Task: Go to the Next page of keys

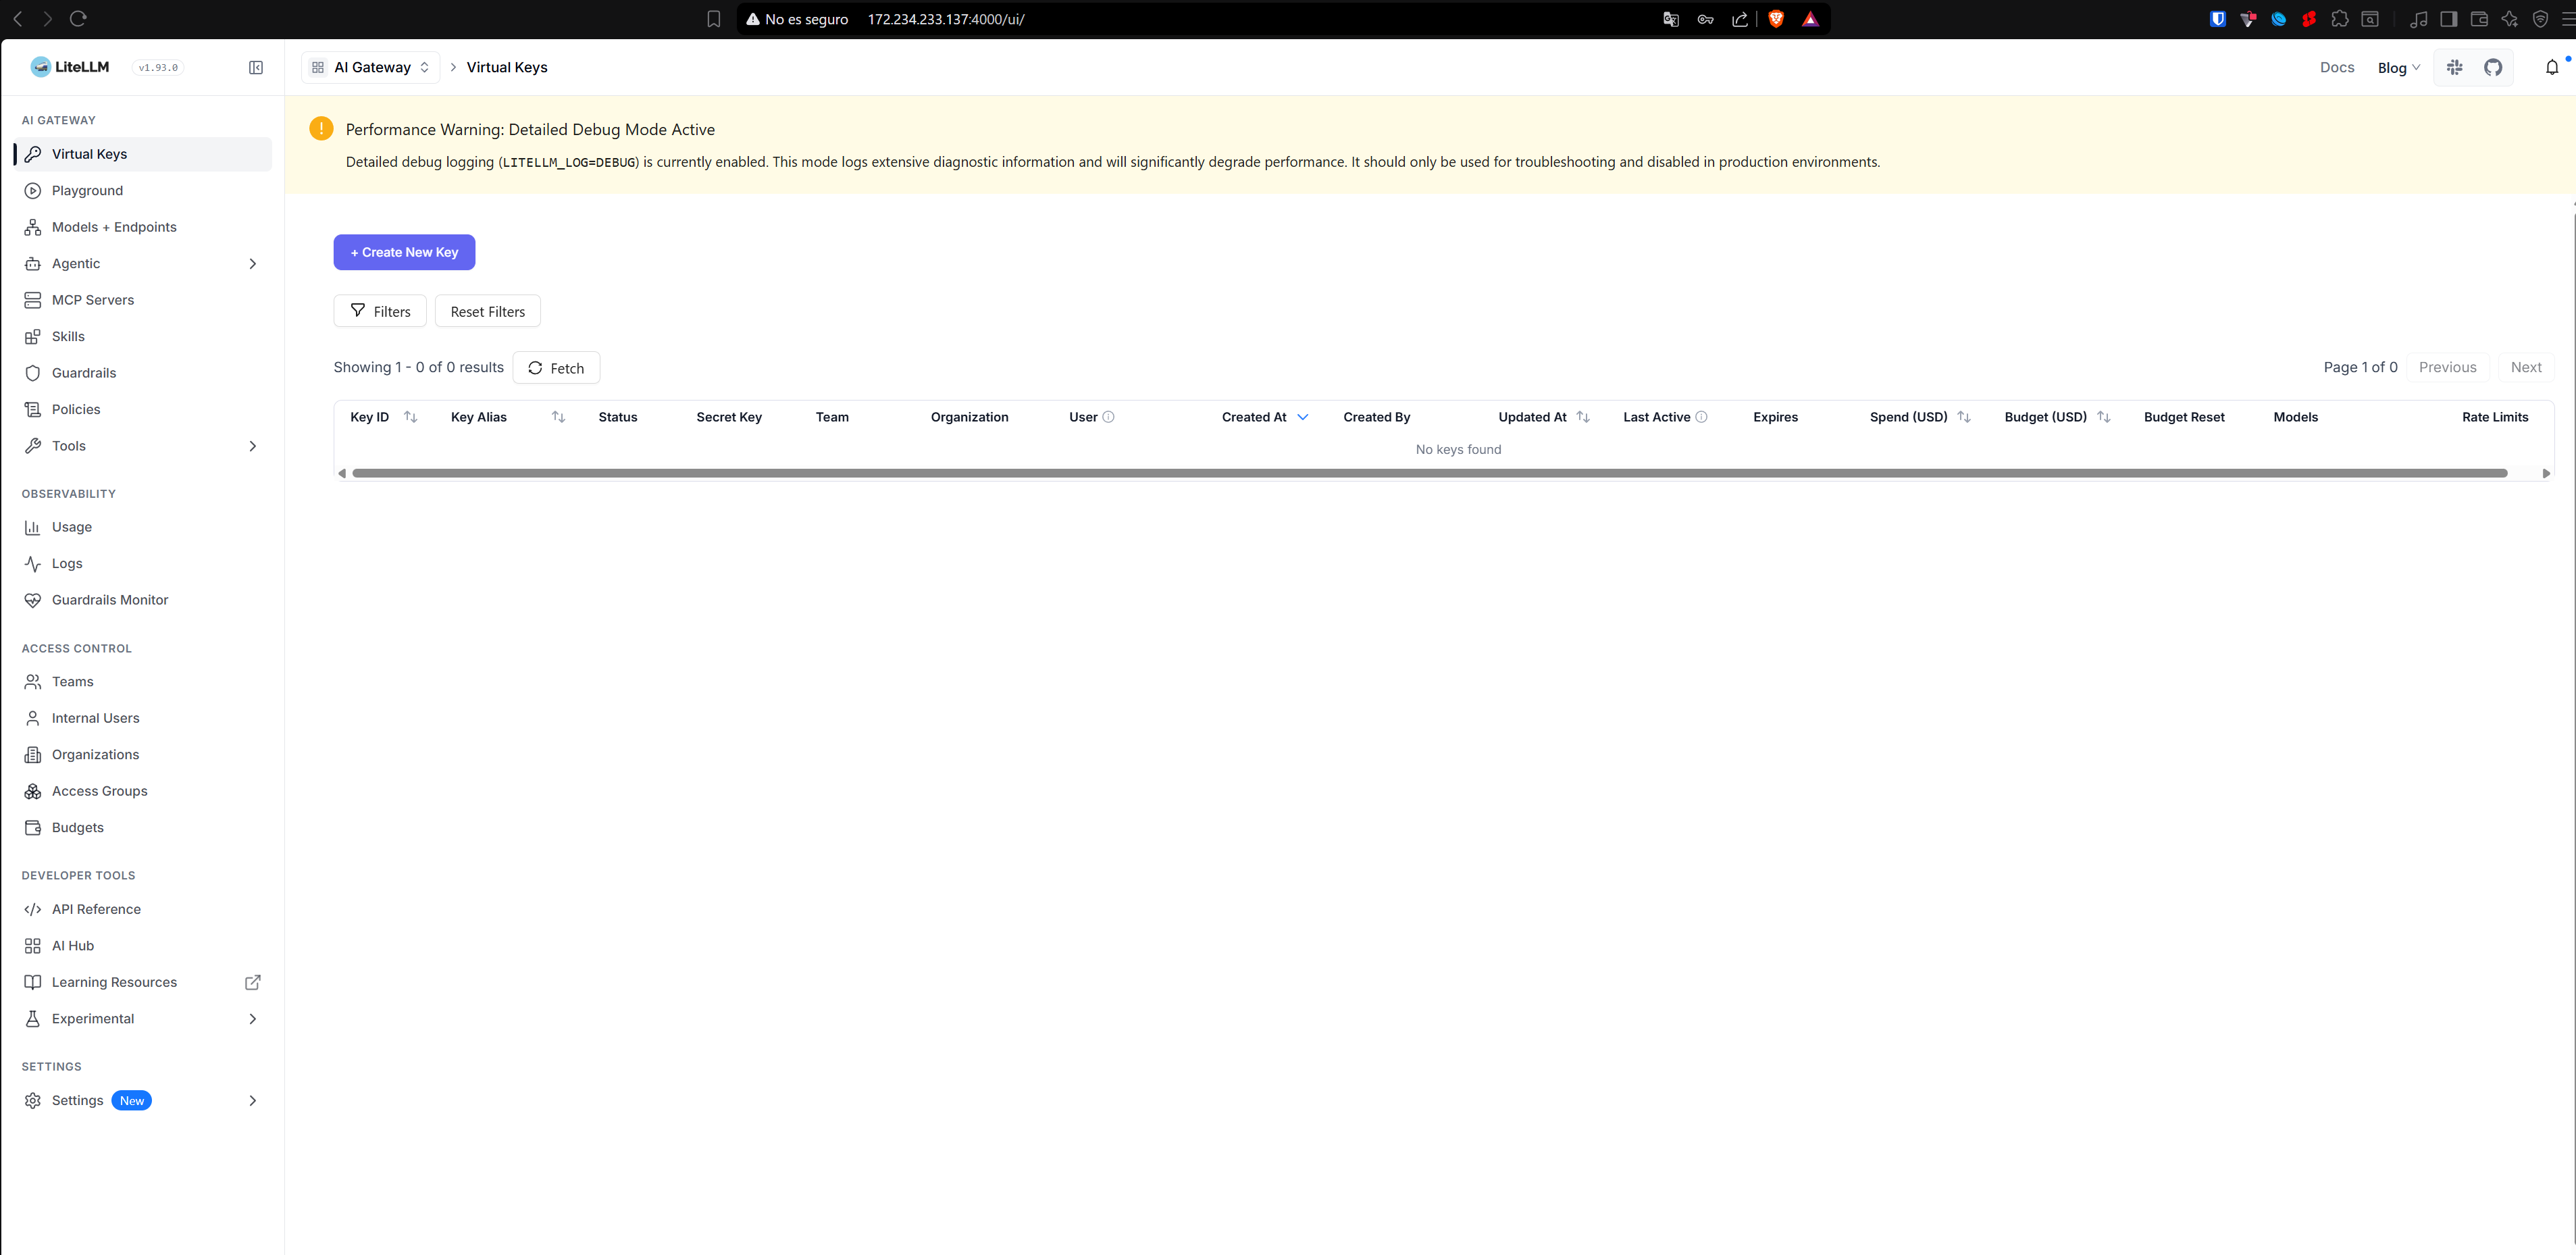Action: tap(2526, 367)
